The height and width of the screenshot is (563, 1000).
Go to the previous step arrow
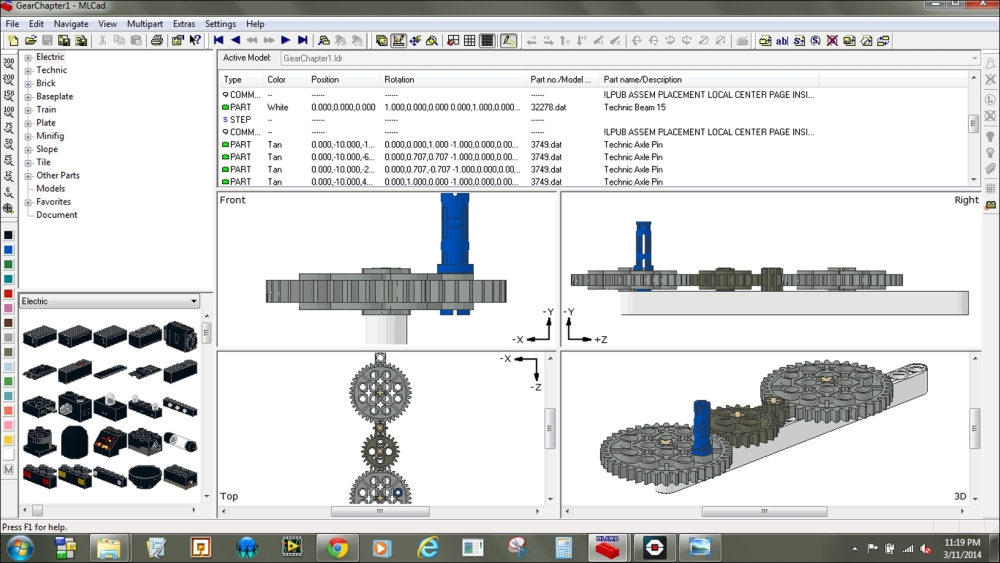pos(235,40)
